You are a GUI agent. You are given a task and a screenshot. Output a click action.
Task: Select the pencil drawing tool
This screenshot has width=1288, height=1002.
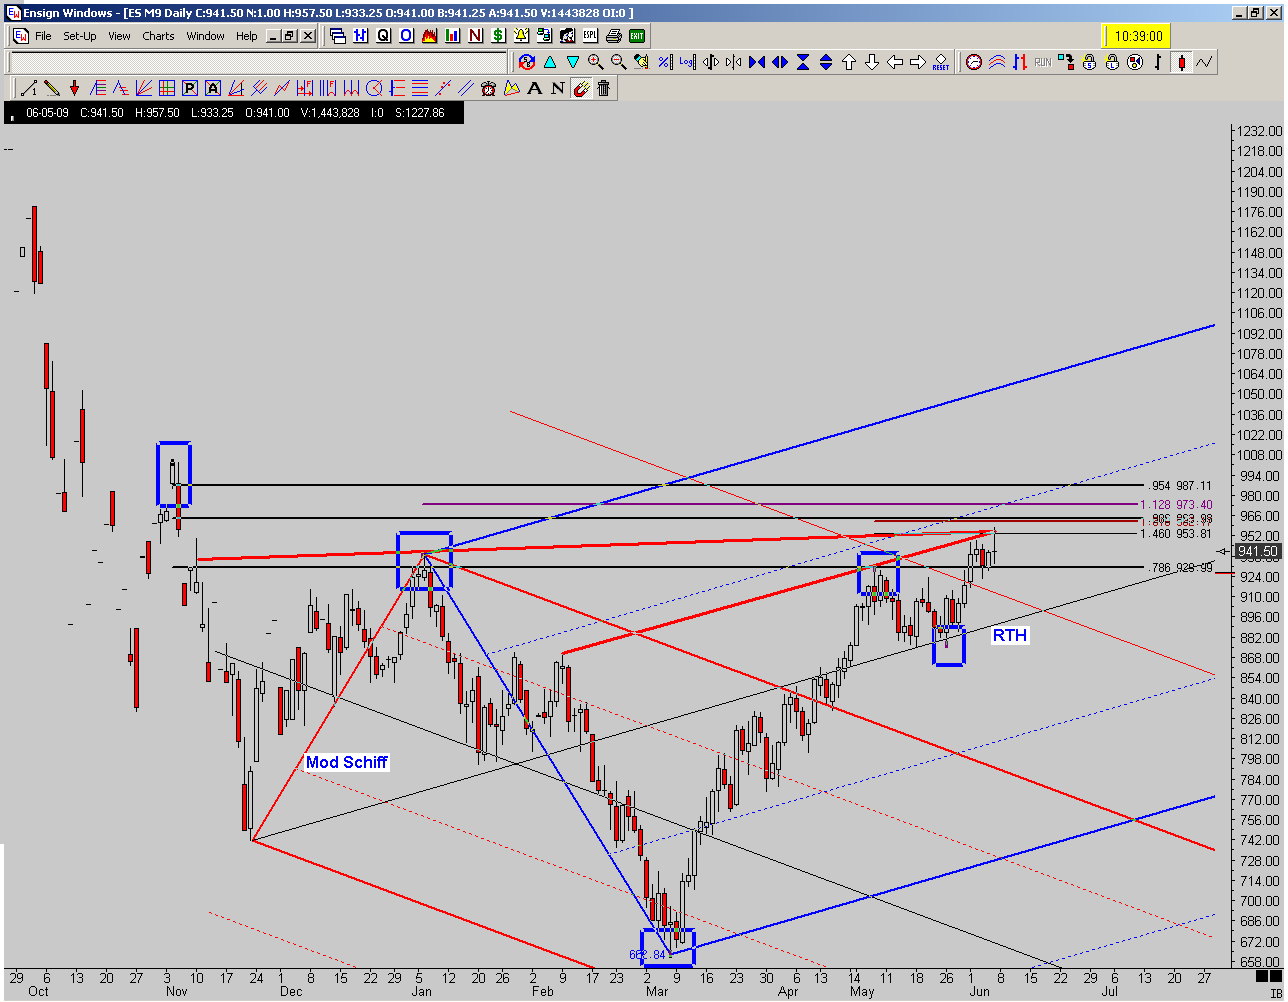click(51, 88)
